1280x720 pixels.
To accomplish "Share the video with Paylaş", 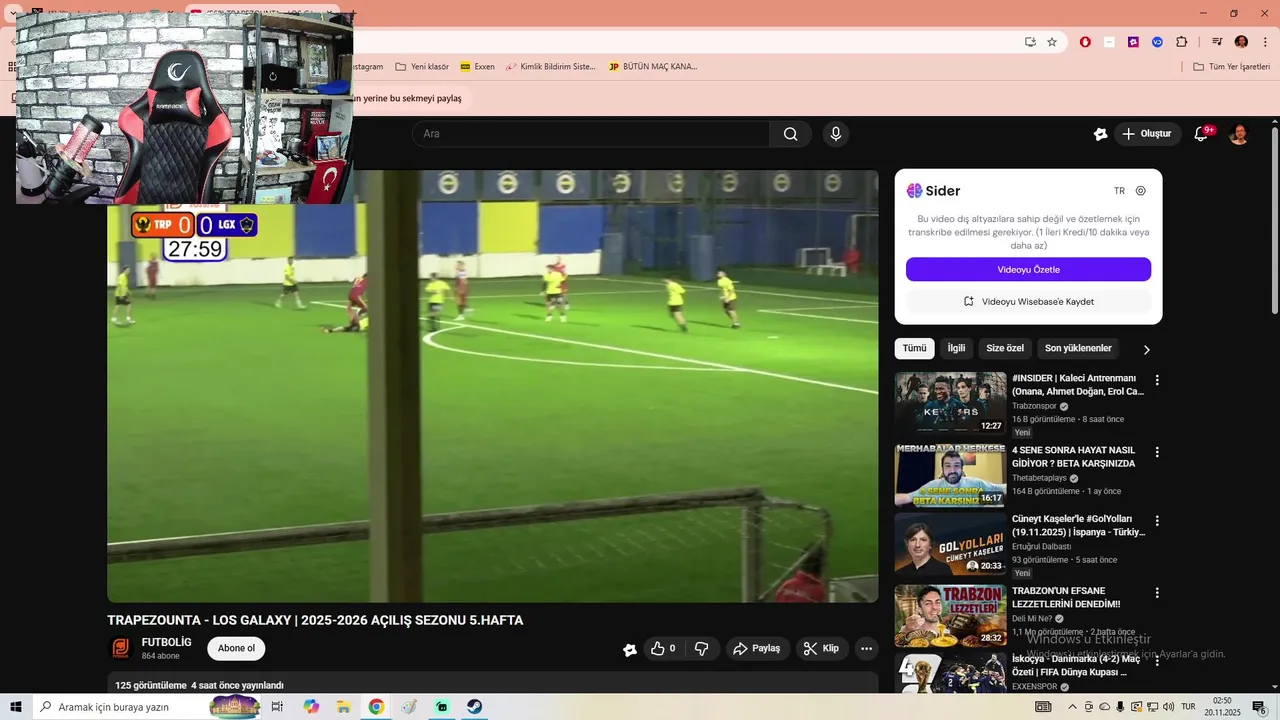I will pos(757,649).
